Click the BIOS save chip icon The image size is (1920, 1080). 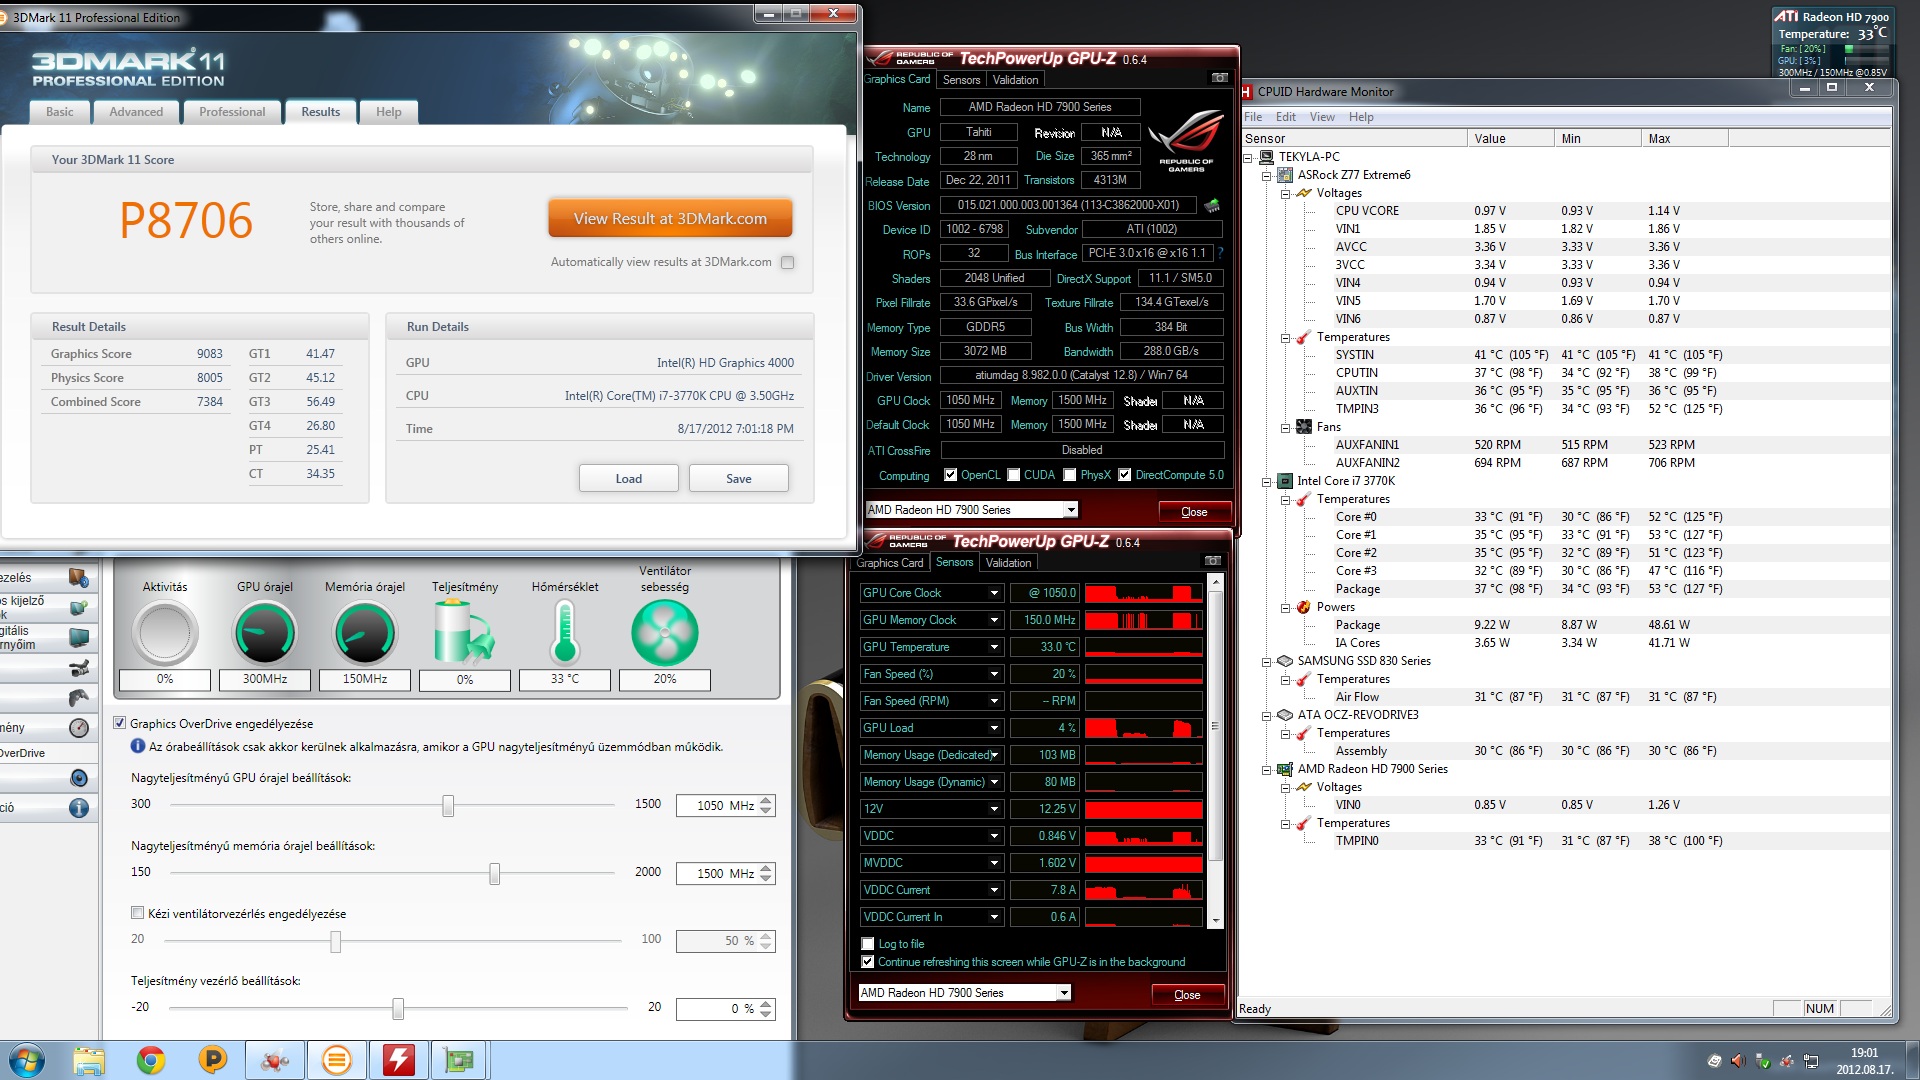[1212, 205]
